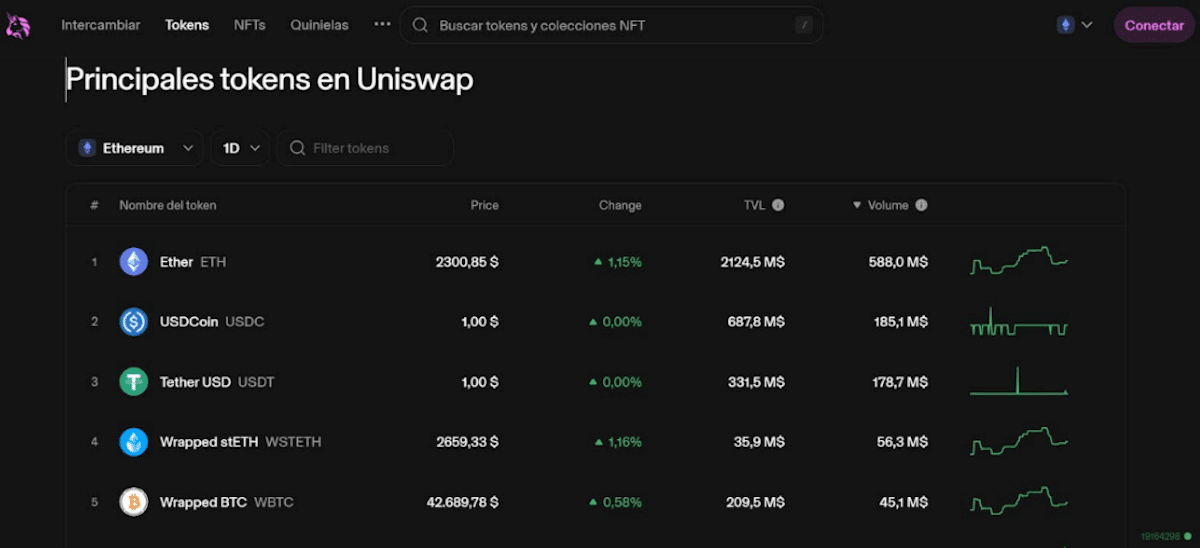Click the Ether volume value 588,0 M$
Image resolution: width=1200 pixels, height=548 pixels.
click(898, 262)
